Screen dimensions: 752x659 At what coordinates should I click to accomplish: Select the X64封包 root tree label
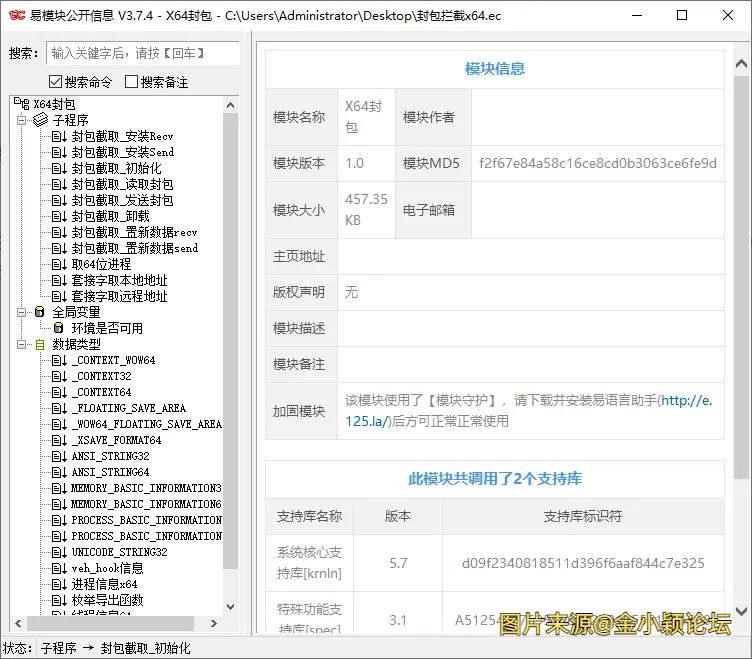pos(54,104)
